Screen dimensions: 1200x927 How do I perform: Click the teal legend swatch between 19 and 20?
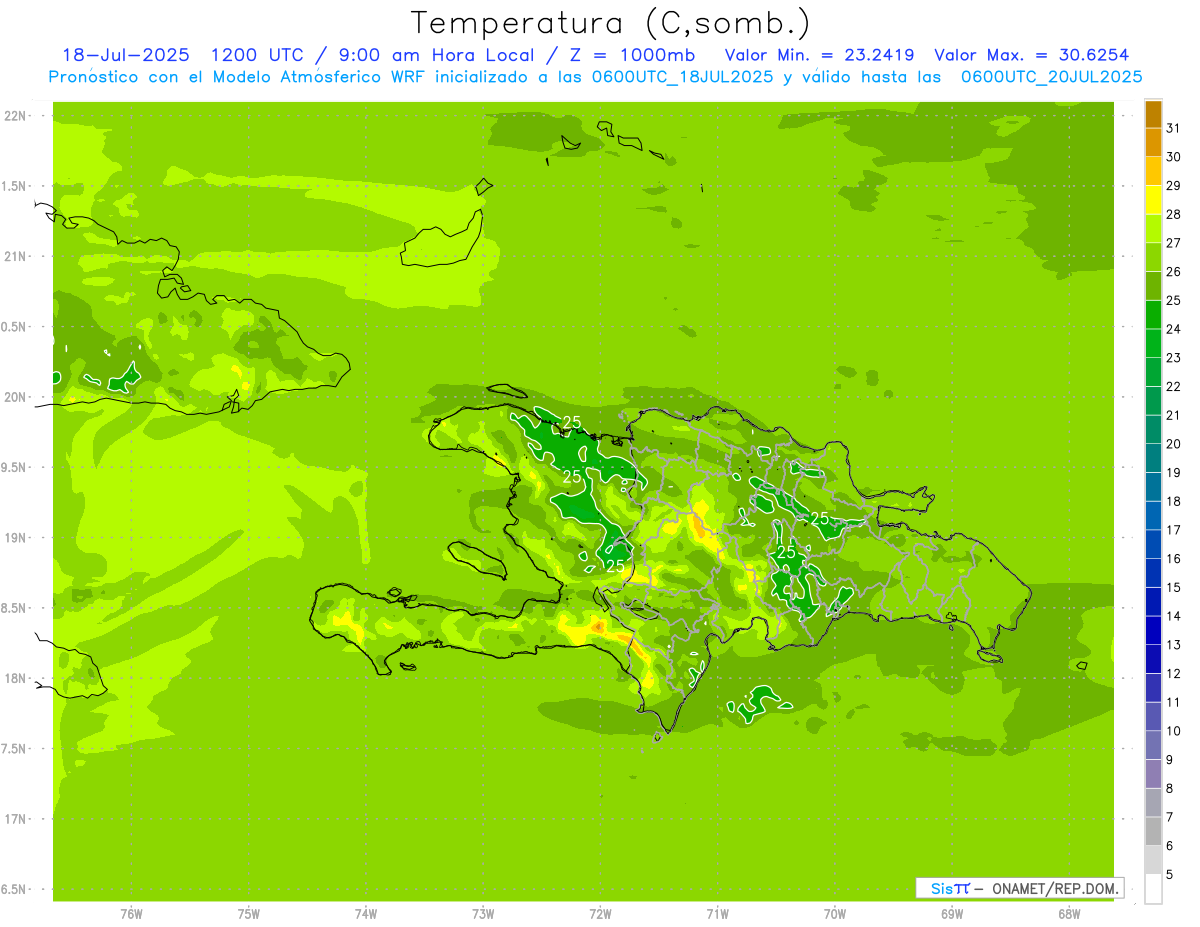tap(1153, 458)
